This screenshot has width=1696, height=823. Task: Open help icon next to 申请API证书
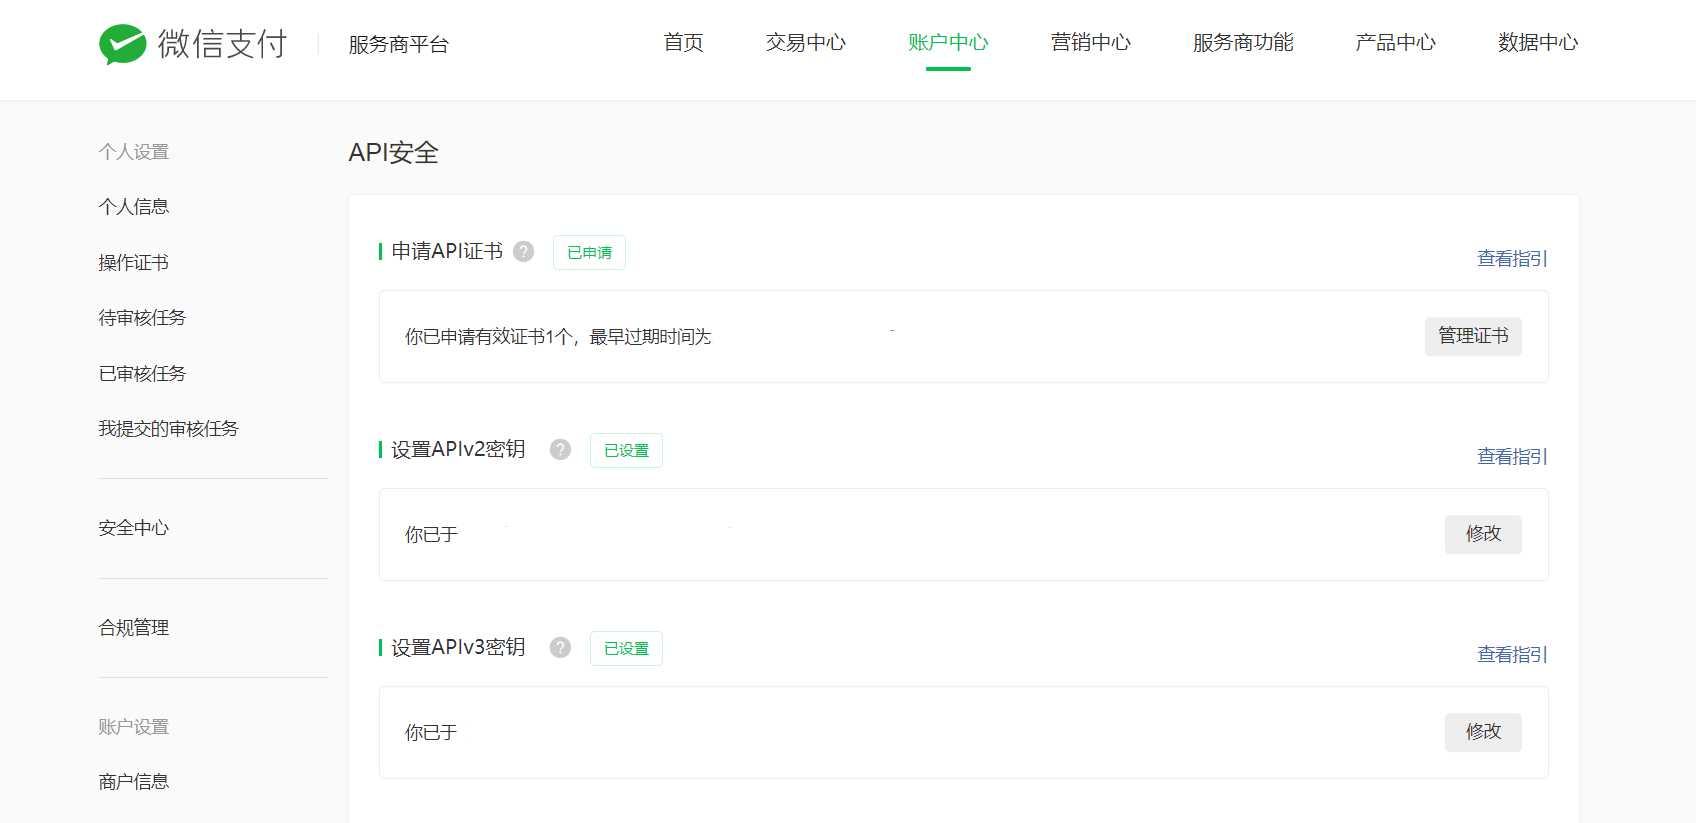click(x=523, y=252)
